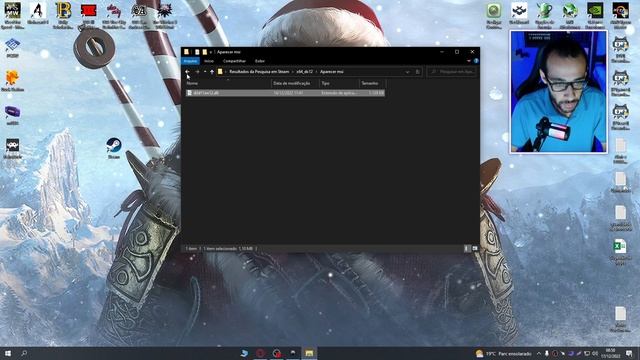Switch to the Início ribbon tab
640x360 pixels.
209,61
